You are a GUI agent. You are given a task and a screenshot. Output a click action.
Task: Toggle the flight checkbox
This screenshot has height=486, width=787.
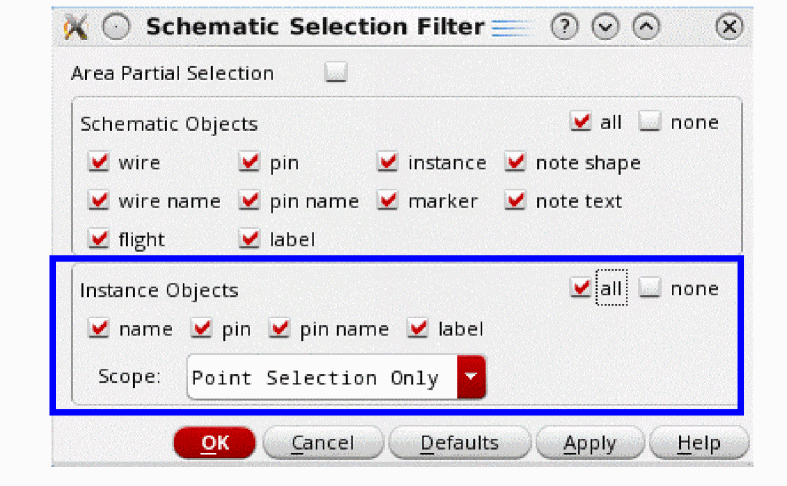(99, 239)
